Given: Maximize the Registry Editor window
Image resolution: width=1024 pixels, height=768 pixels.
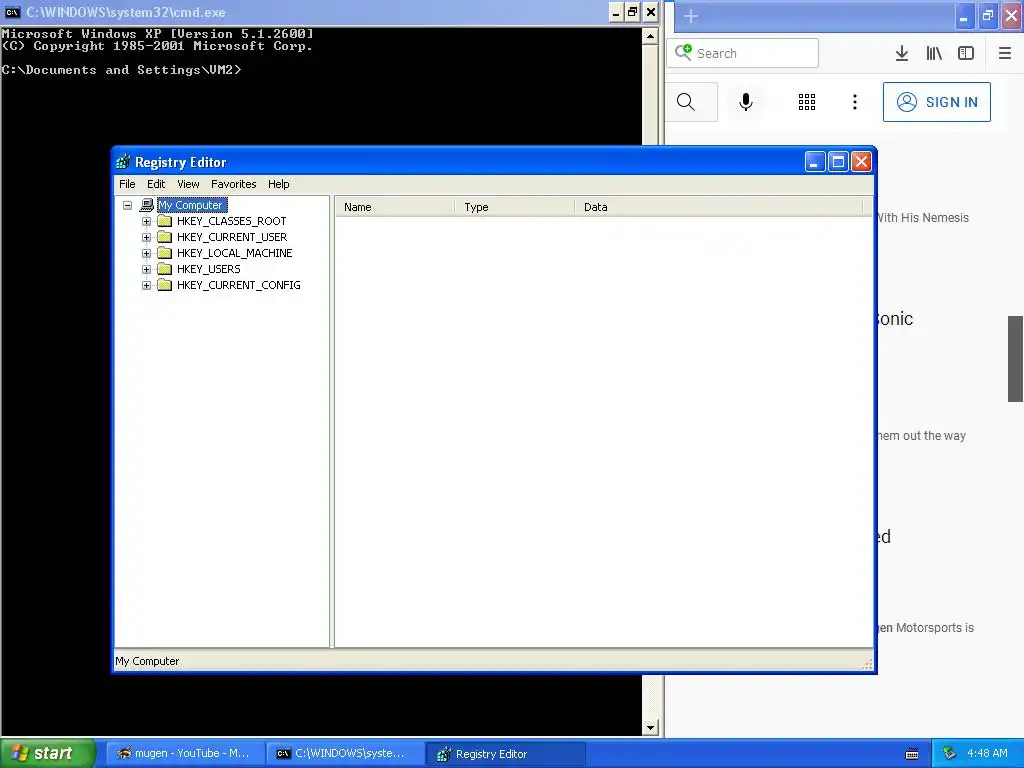Looking at the screenshot, I should [x=838, y=162].
